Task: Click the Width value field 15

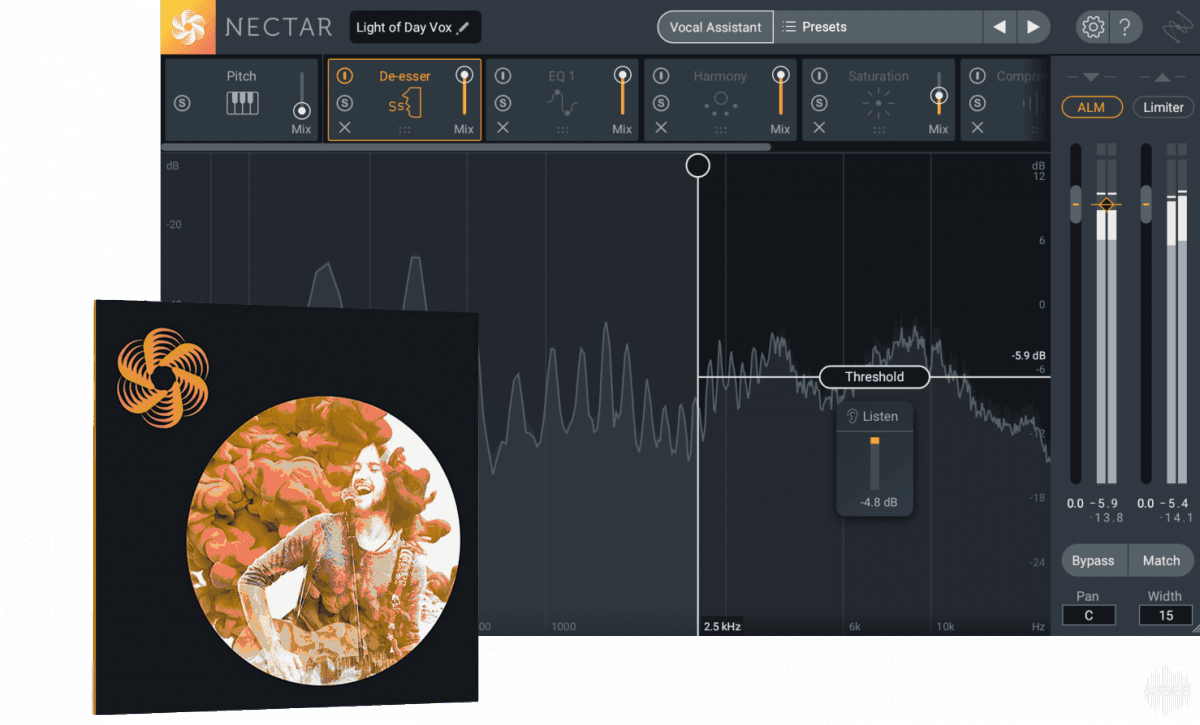Action: (1165, 615)
